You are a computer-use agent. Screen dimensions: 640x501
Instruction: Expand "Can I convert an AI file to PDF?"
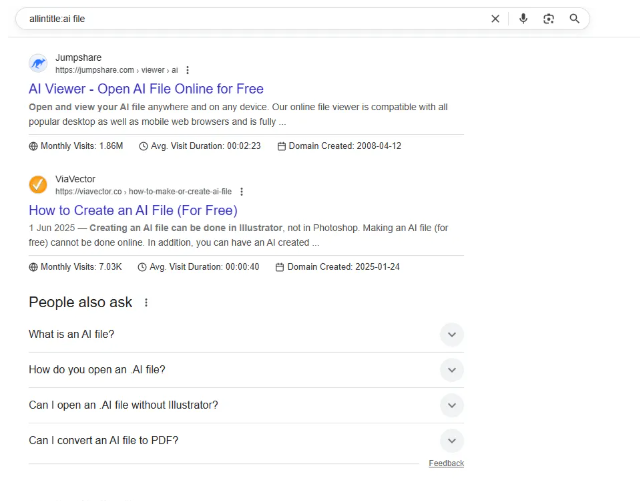click(x=451, y=440)
